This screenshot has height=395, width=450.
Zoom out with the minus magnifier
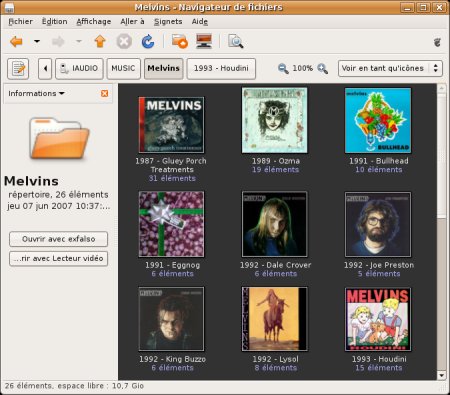tap(283, 69)
